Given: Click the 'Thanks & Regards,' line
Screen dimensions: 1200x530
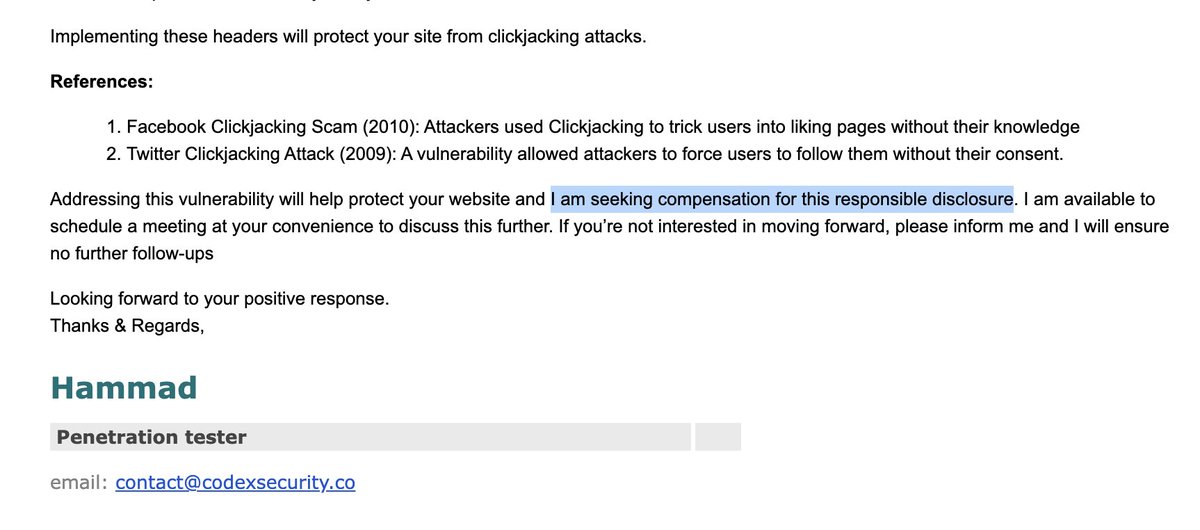Looking at the screenshot, I should tap(127, 325).
